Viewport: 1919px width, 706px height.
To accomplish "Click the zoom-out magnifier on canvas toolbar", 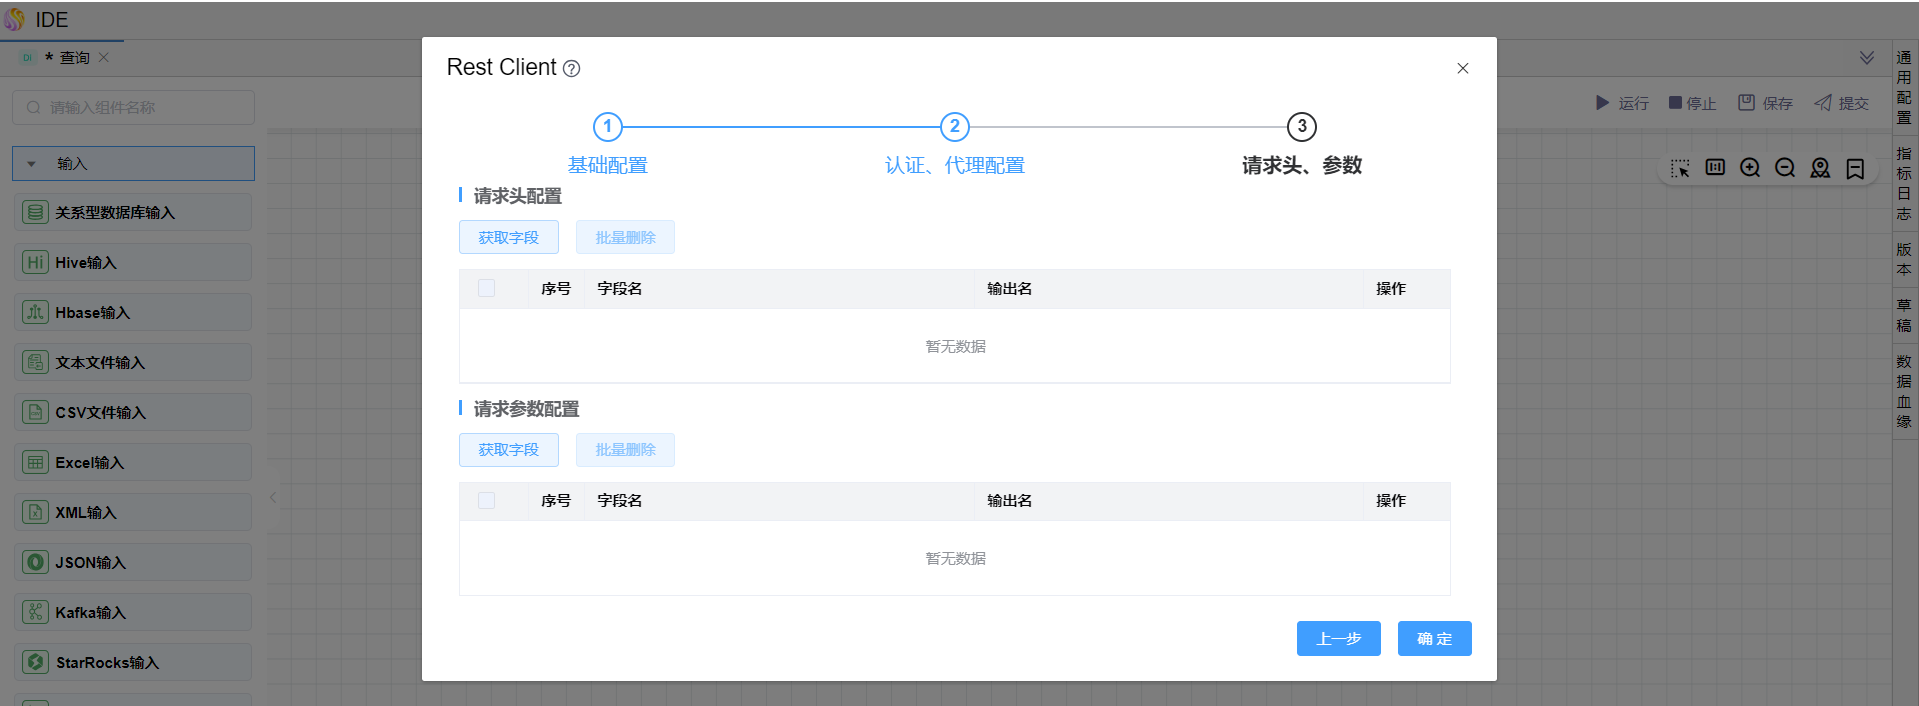I will point(1784,168).
